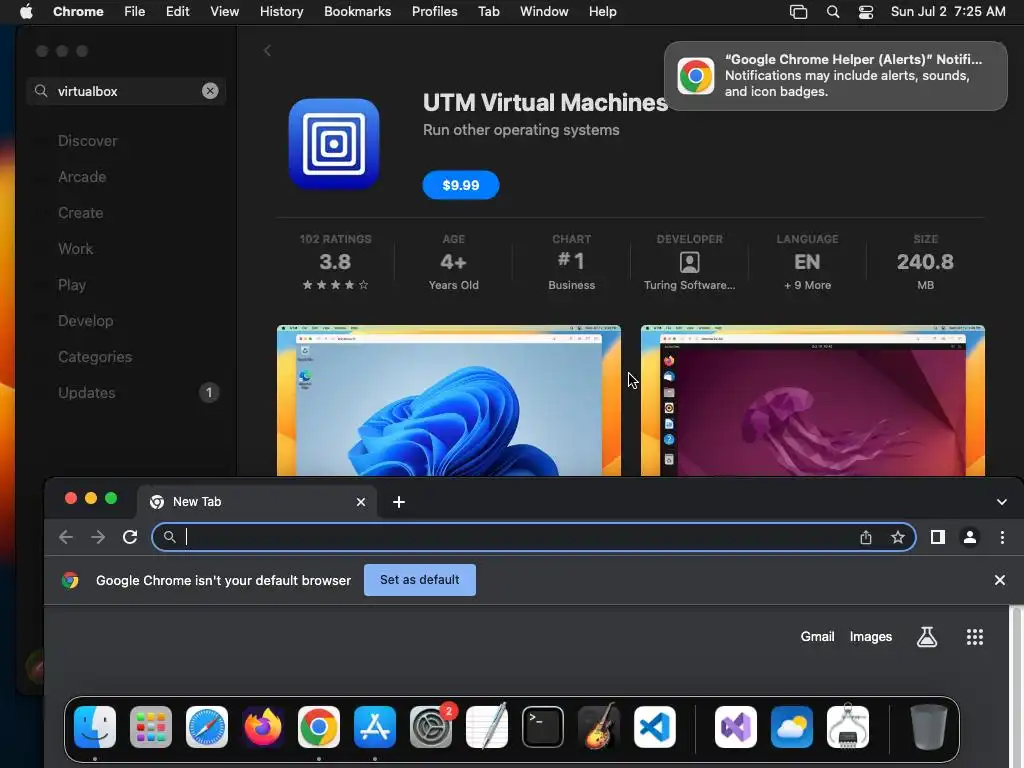Open the Windows 11 screenshot thumbnail
Screen dimensions: 1024x768
click(449, 400)
